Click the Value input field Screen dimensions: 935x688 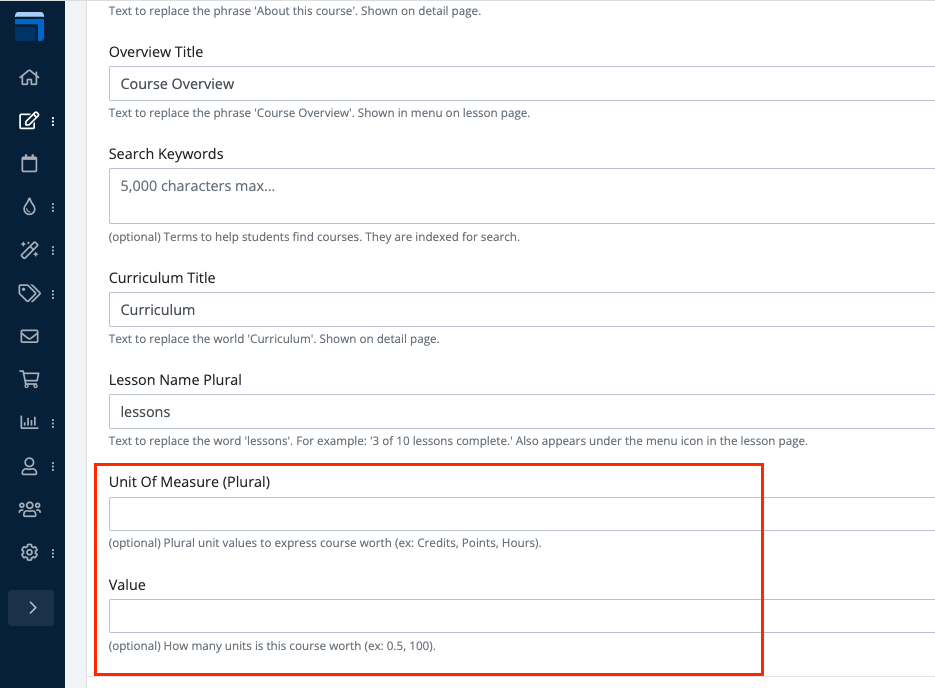pyautogui.click(x=521, y=616)
